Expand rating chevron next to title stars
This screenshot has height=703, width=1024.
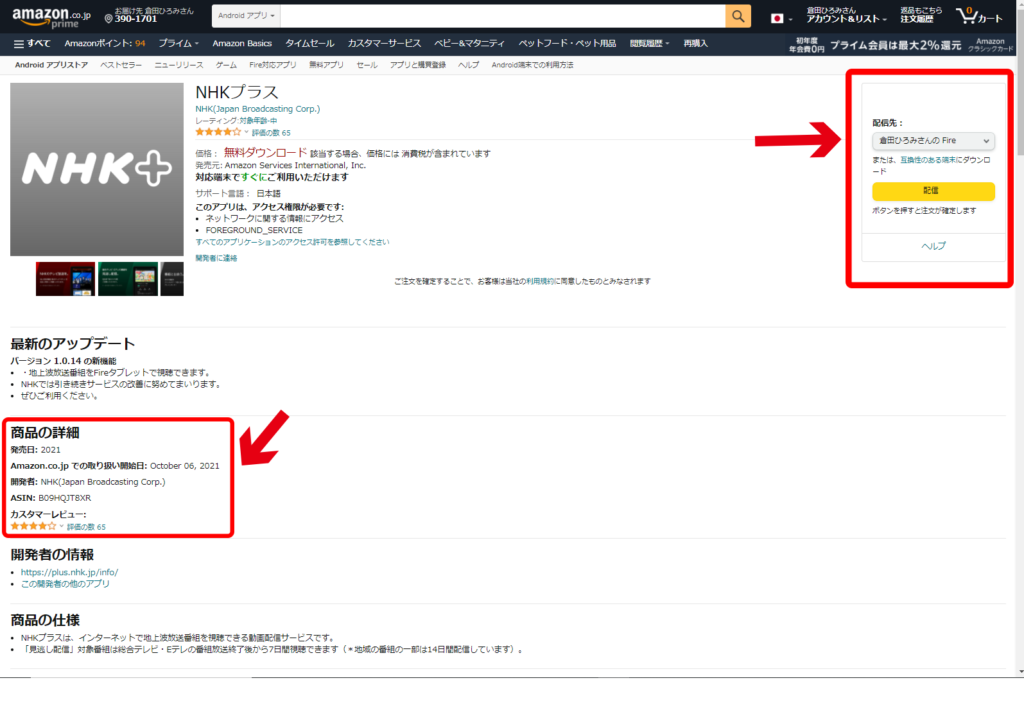click(x=246, y=132)
